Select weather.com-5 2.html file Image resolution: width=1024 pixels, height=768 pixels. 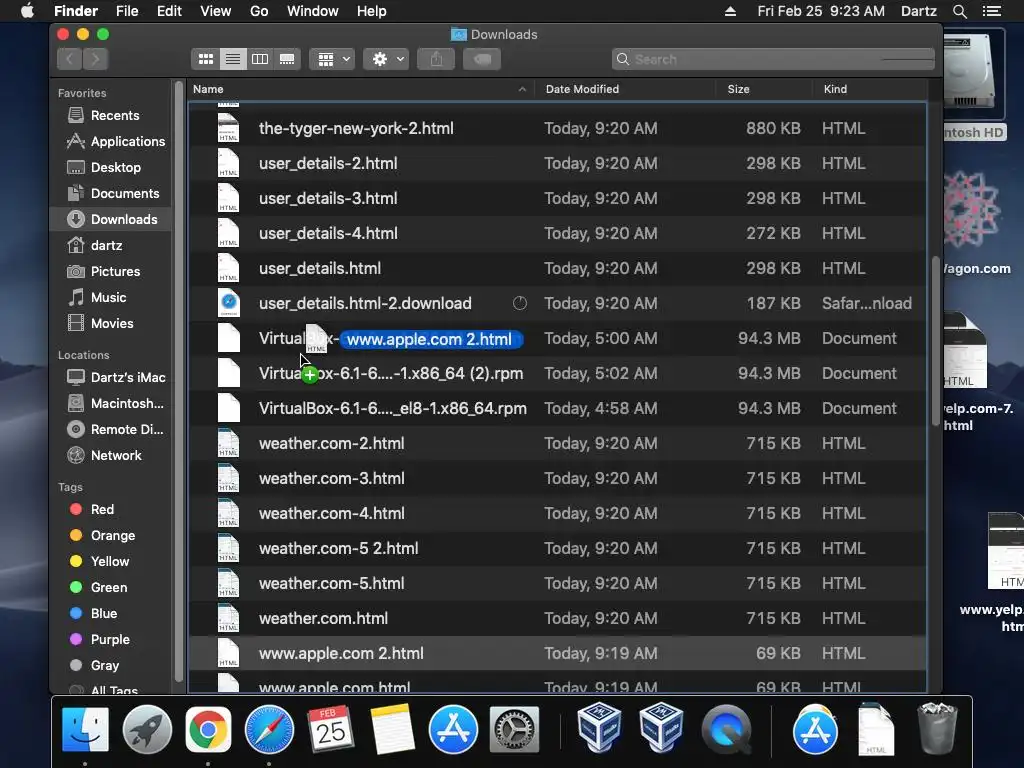point(557,548)
